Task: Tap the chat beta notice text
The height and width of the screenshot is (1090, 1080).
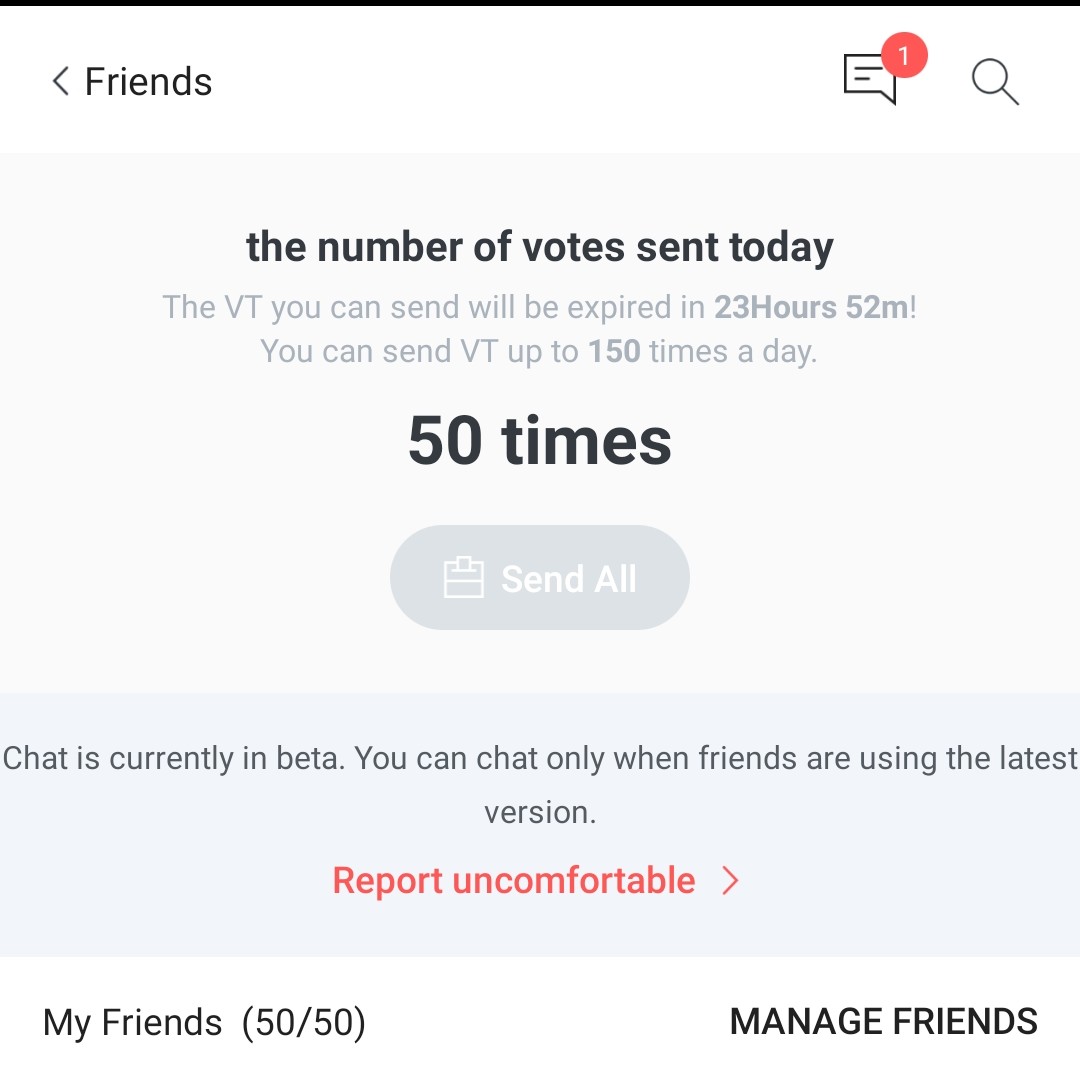Action: point(540,785)
